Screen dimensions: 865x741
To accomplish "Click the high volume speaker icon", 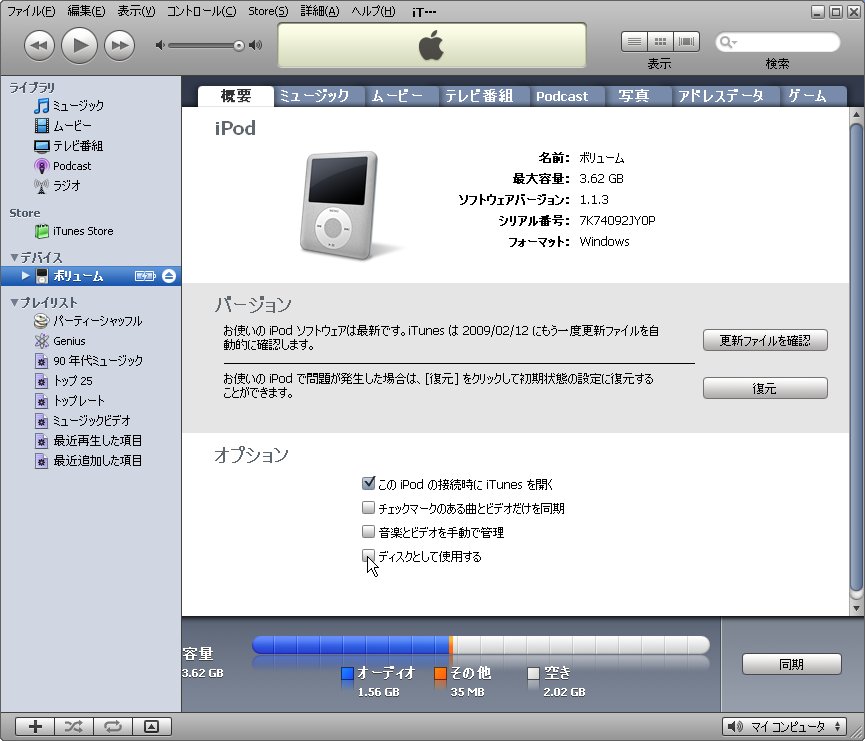I will click(x=255, y=45).
